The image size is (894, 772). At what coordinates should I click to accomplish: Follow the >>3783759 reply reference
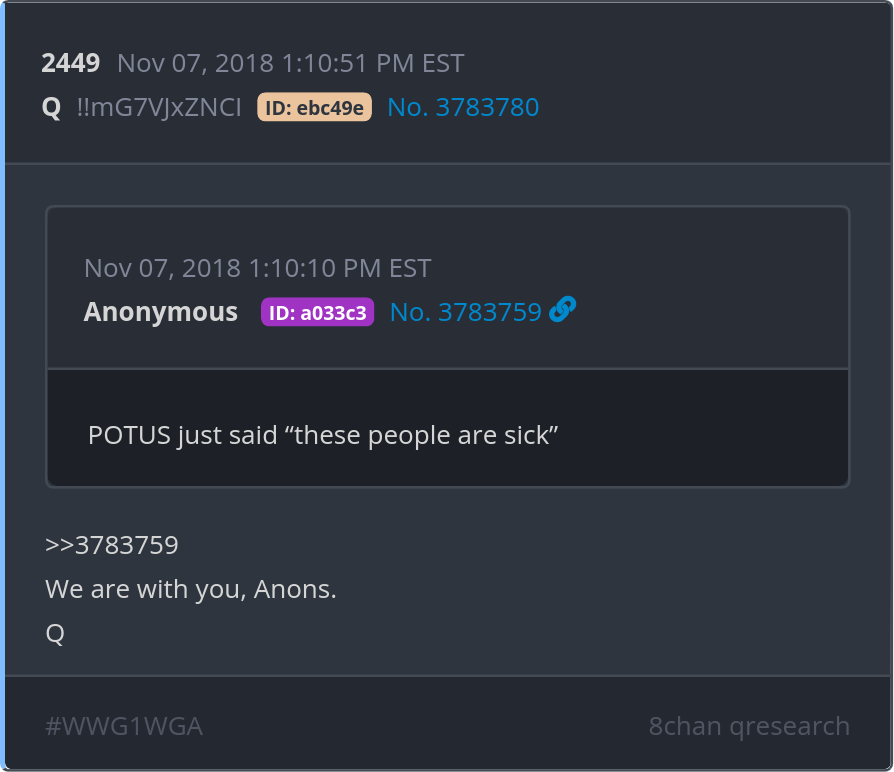click(112, 546)
